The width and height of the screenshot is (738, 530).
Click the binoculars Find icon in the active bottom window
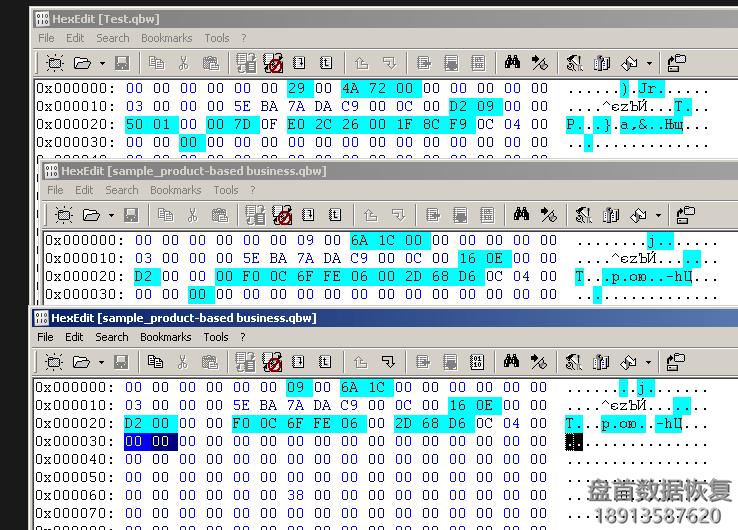point(512,362)
